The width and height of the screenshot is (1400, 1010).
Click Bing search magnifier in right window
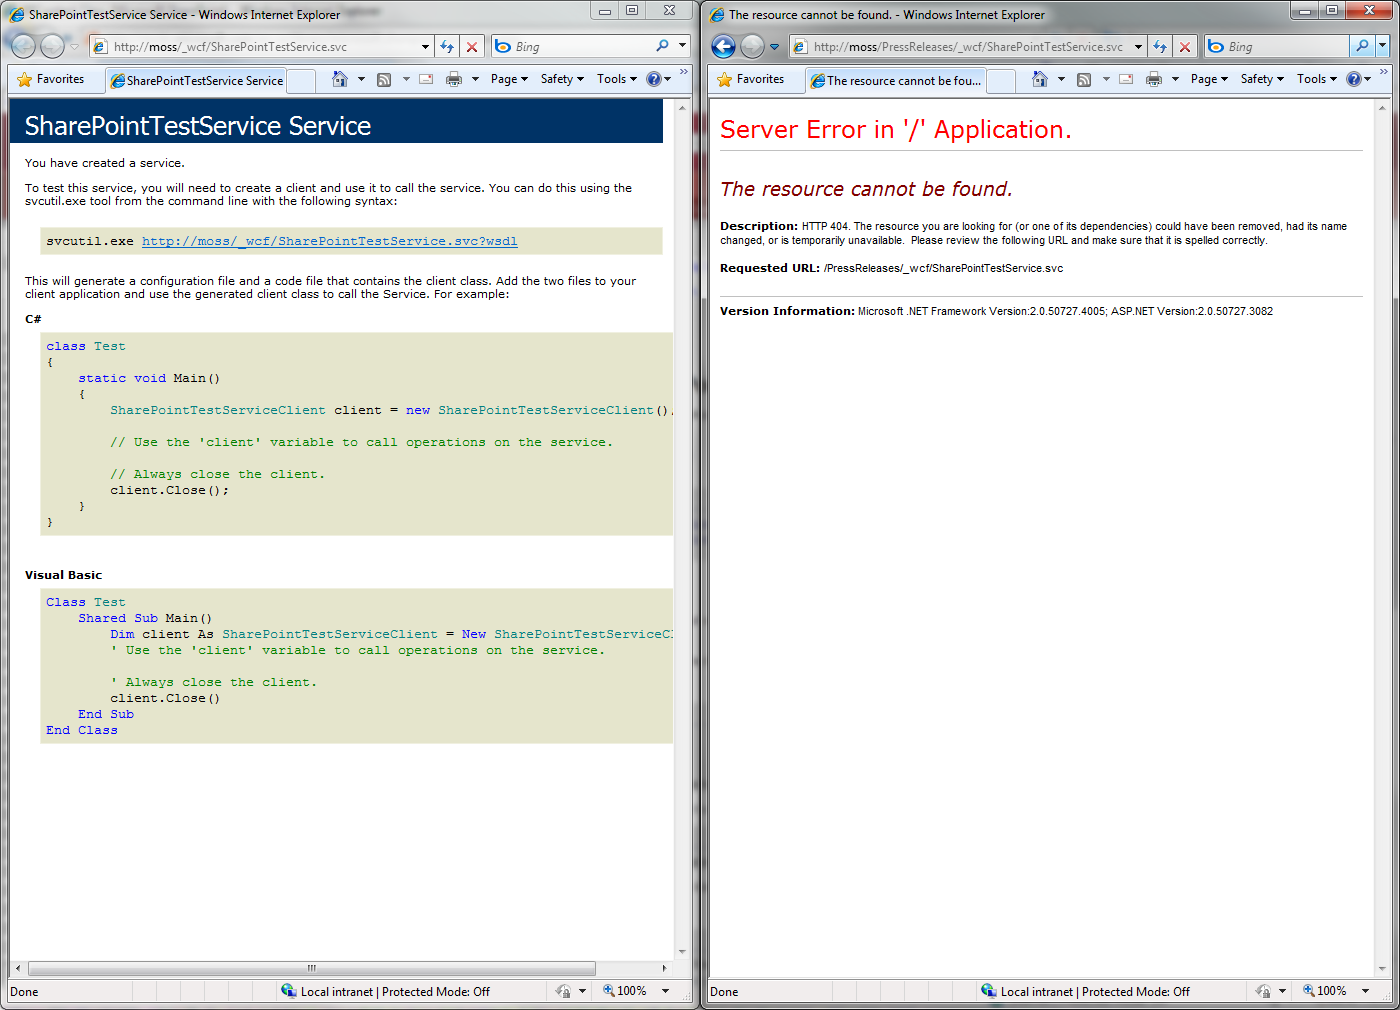coord(1361,46)
